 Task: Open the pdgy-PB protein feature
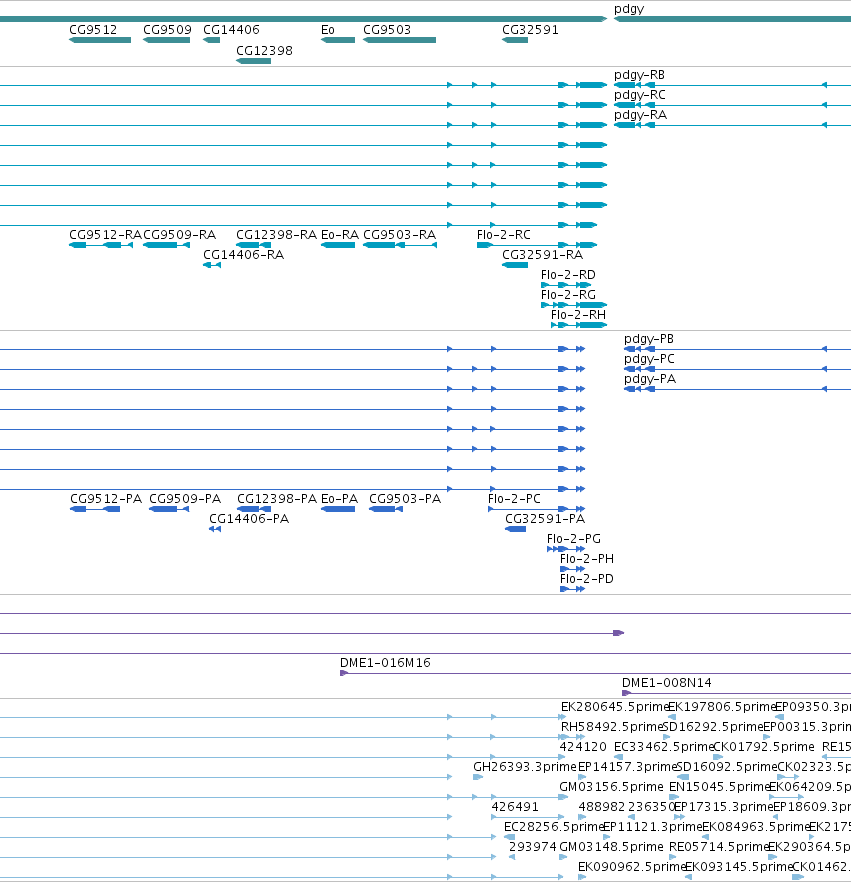pyautogui.click(x=737, y=349)
